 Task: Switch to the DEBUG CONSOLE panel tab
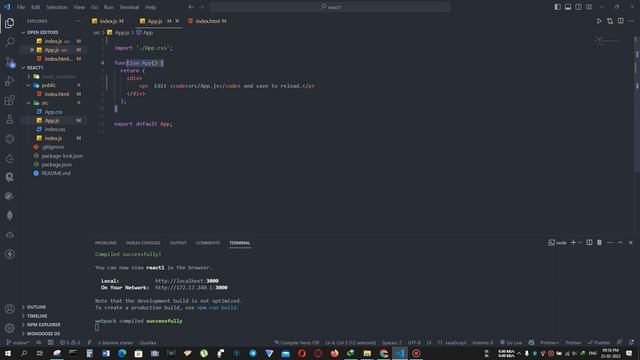pos(143,243)
